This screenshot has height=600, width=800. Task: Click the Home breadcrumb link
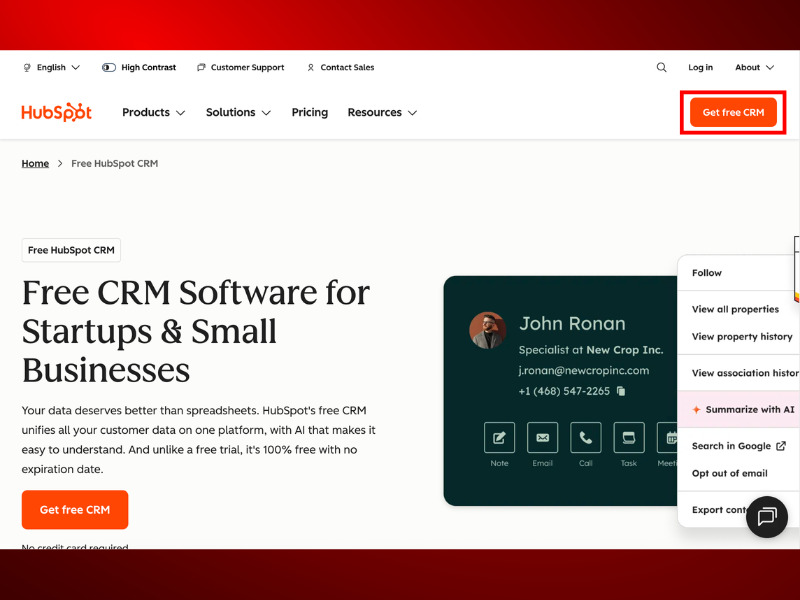[35, 163]
